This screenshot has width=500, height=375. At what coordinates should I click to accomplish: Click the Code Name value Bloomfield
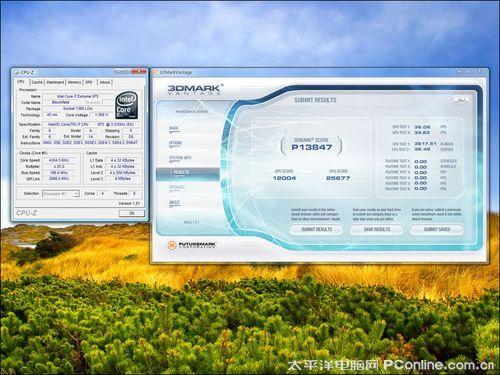click(x=61, y=102)
